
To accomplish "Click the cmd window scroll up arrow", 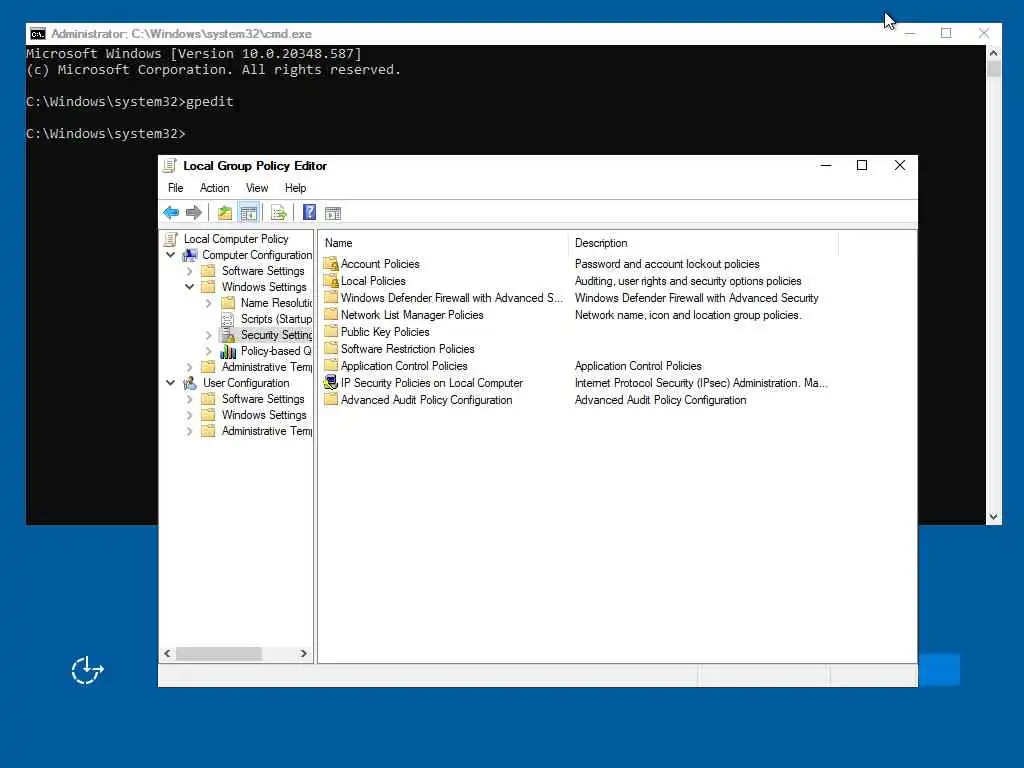I will click(993, 53).
